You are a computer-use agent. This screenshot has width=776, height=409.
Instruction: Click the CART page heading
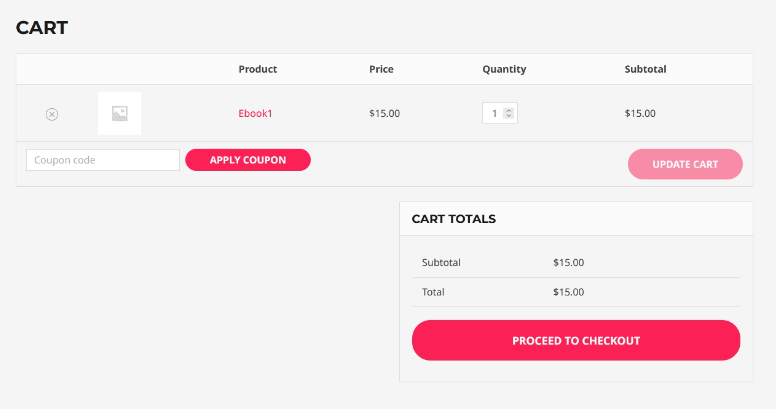42,28
